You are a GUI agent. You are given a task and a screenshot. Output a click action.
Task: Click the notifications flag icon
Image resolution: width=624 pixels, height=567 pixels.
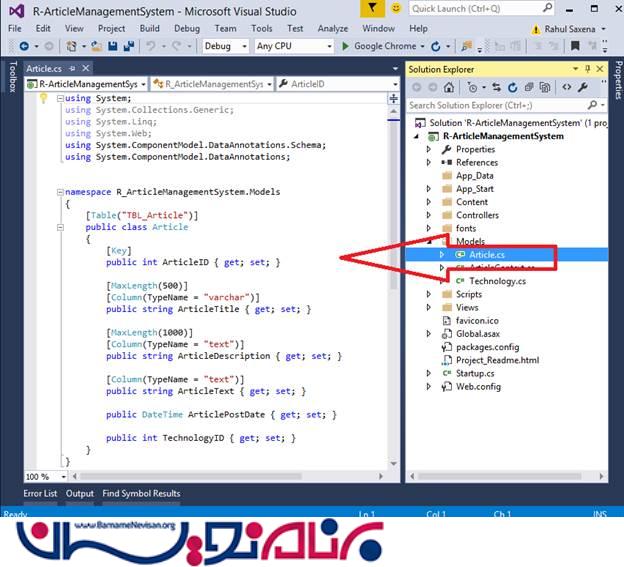coord(372,9)
